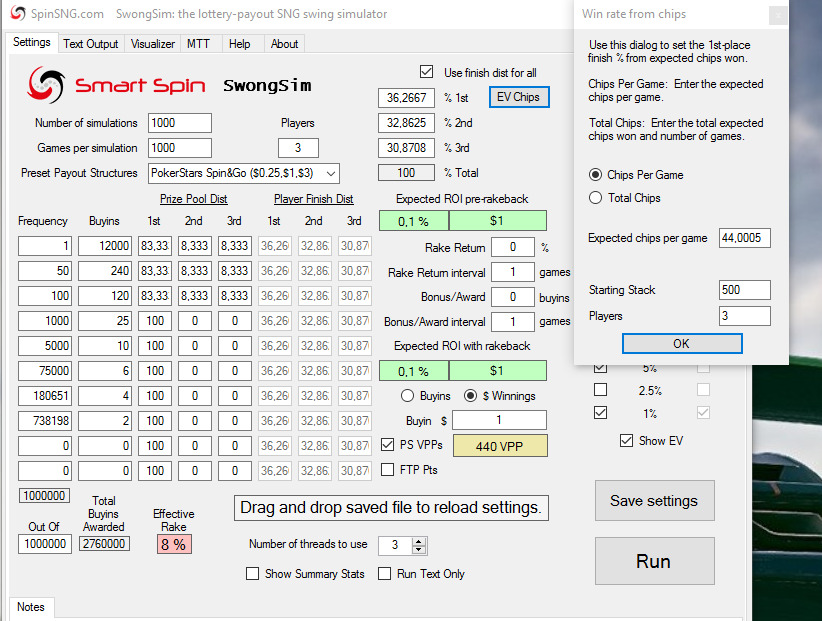The image size is (822, 621).
Task: Enable the FTP Pts checkbox
Action: tap(387, 470)
